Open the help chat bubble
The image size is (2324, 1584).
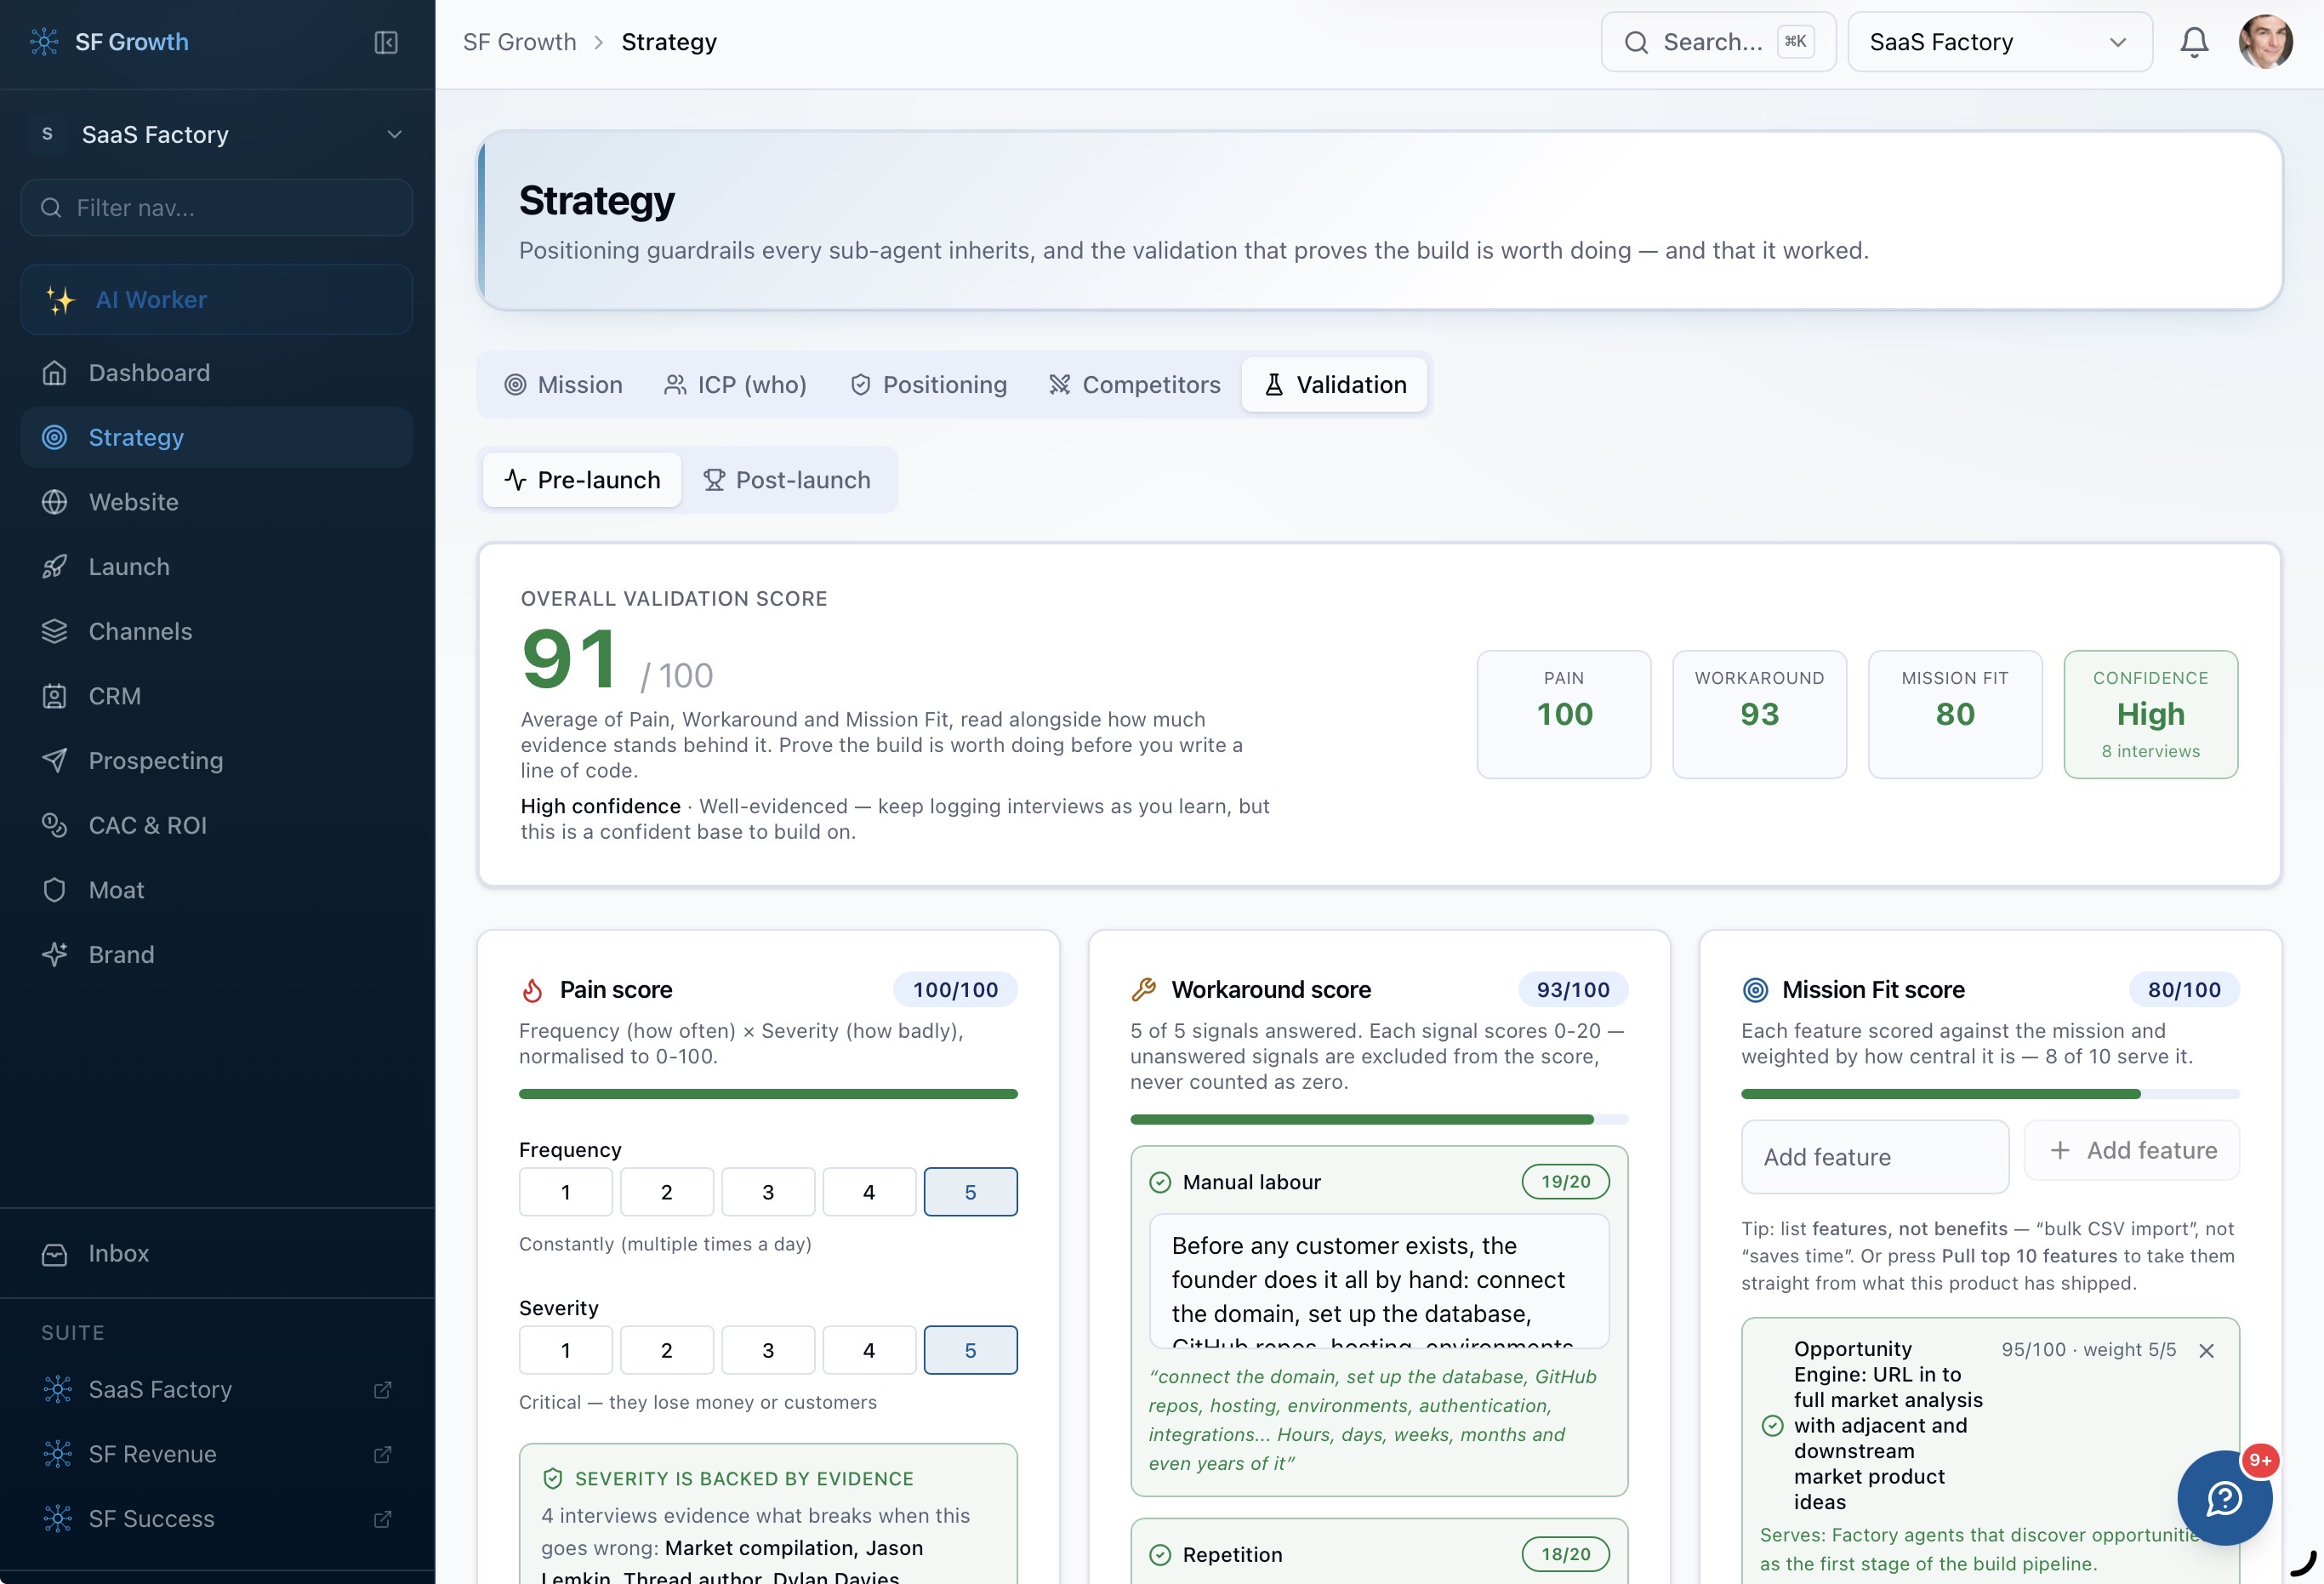(2224, 1497)
